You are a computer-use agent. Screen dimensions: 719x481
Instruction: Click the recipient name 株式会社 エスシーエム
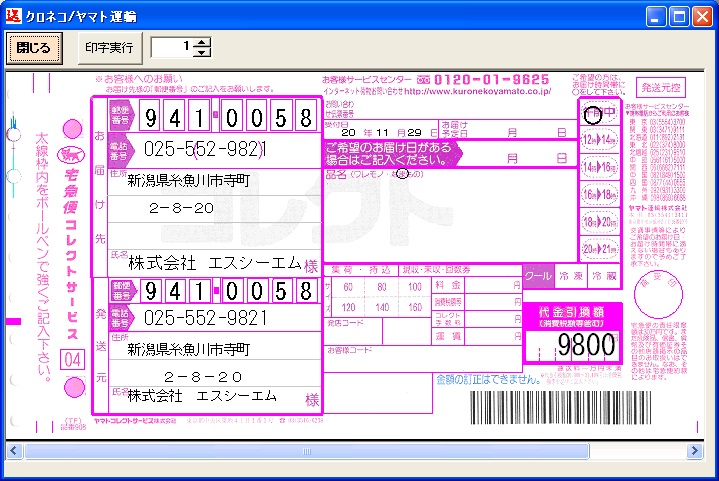point(215,263)
